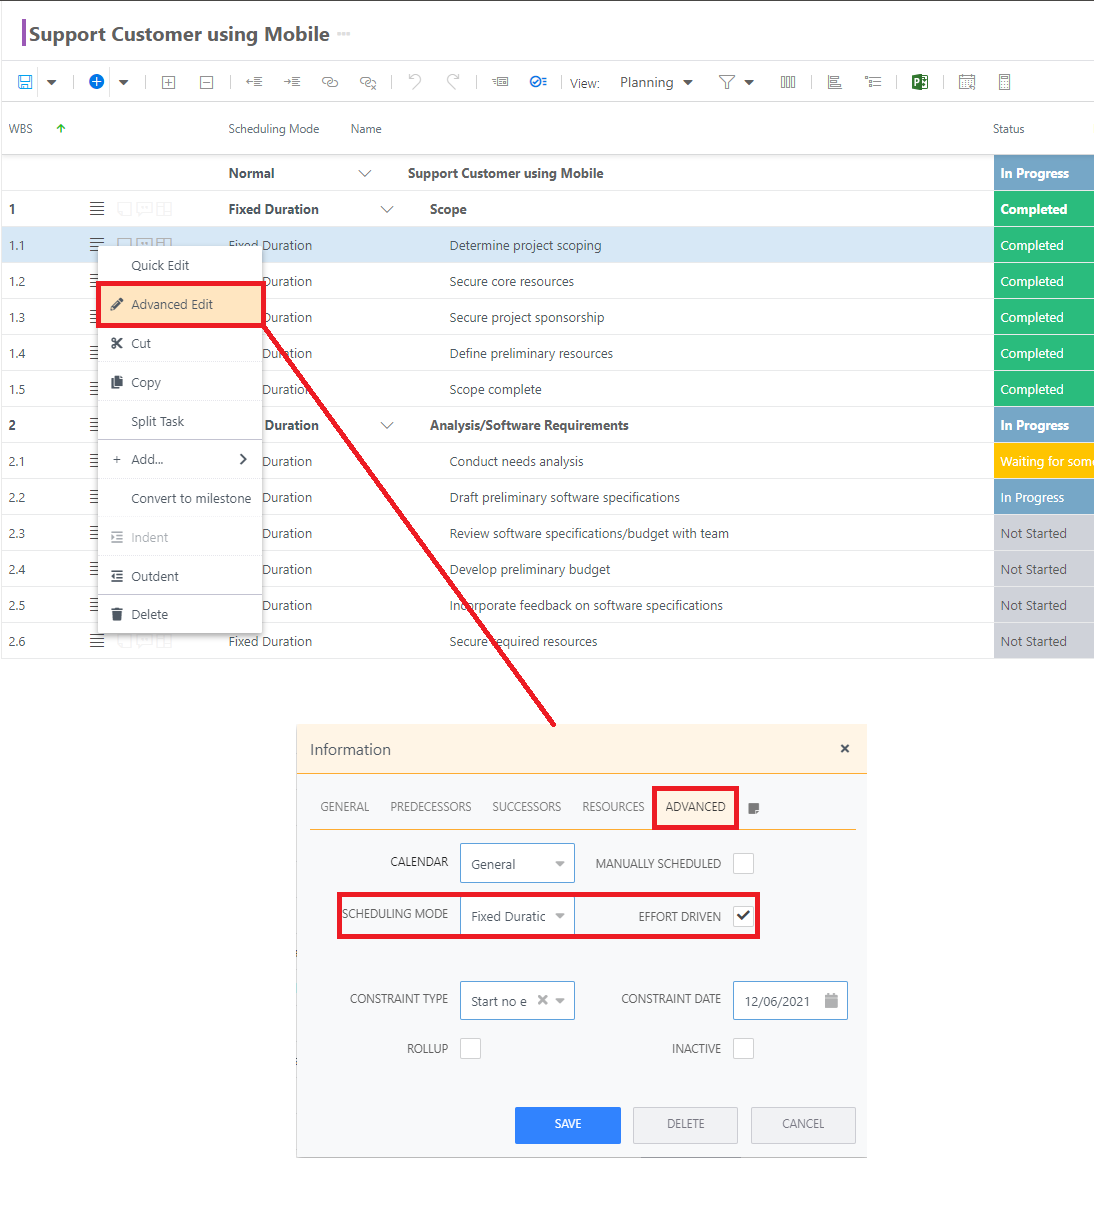Click the collapse all icon

[x=206, y=82]
